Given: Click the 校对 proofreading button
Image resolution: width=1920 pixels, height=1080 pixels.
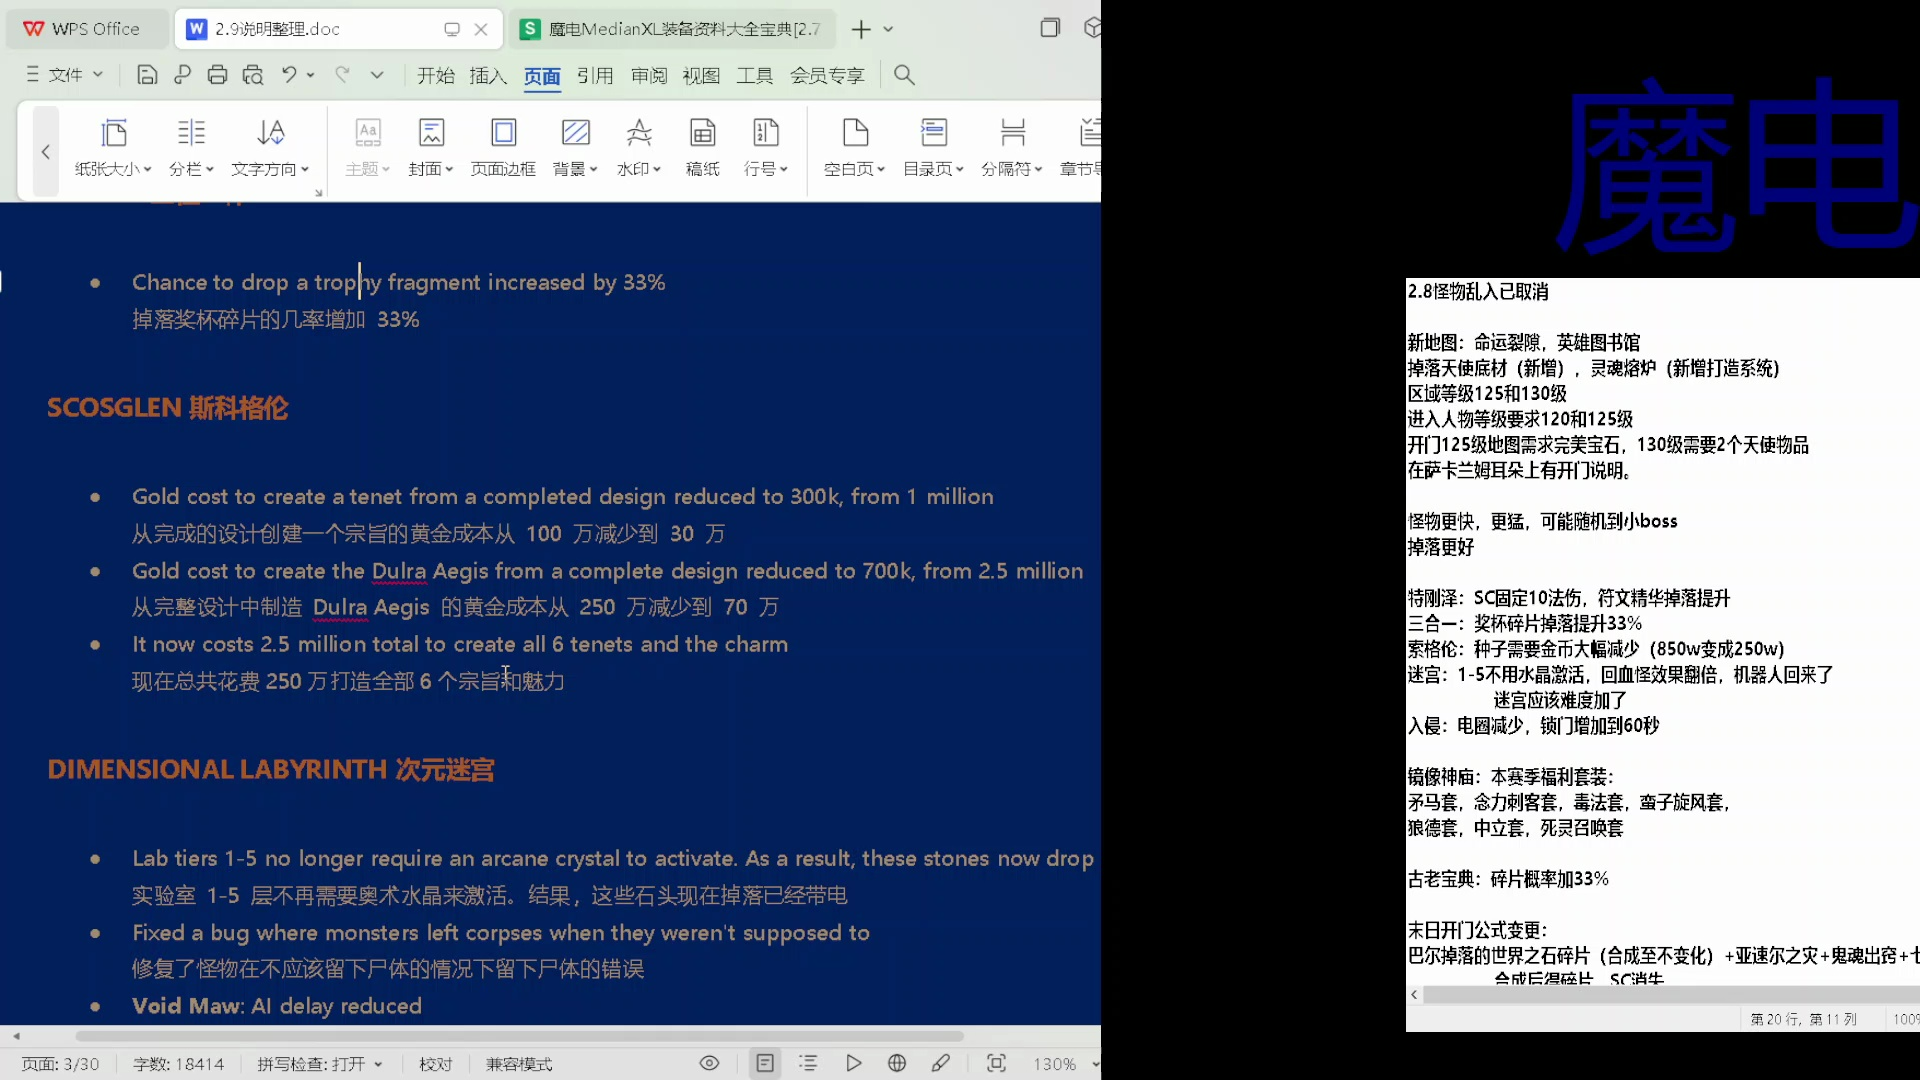Looking at the screenshot, I should click(436, 1064).
